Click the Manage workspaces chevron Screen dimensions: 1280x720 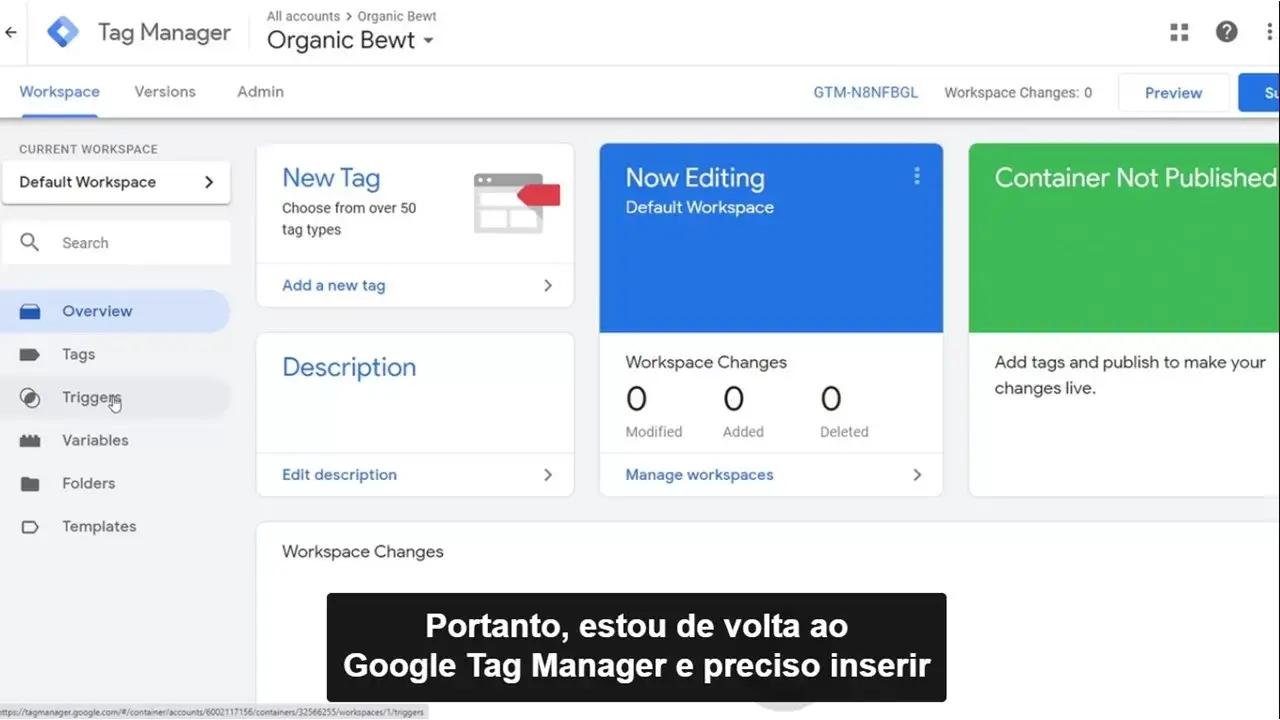point(917,475)
